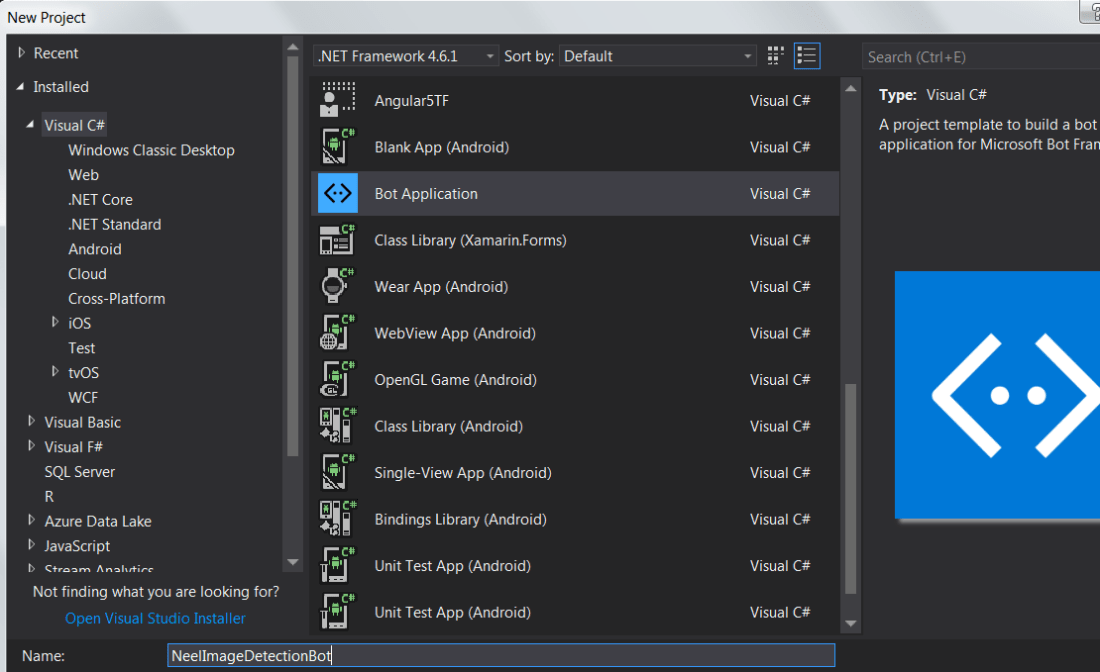Click the Class Library (Xamarin.Forms) icon
Image resolution: width=1100 pixels, height=672 pixels.
[338, 240]
